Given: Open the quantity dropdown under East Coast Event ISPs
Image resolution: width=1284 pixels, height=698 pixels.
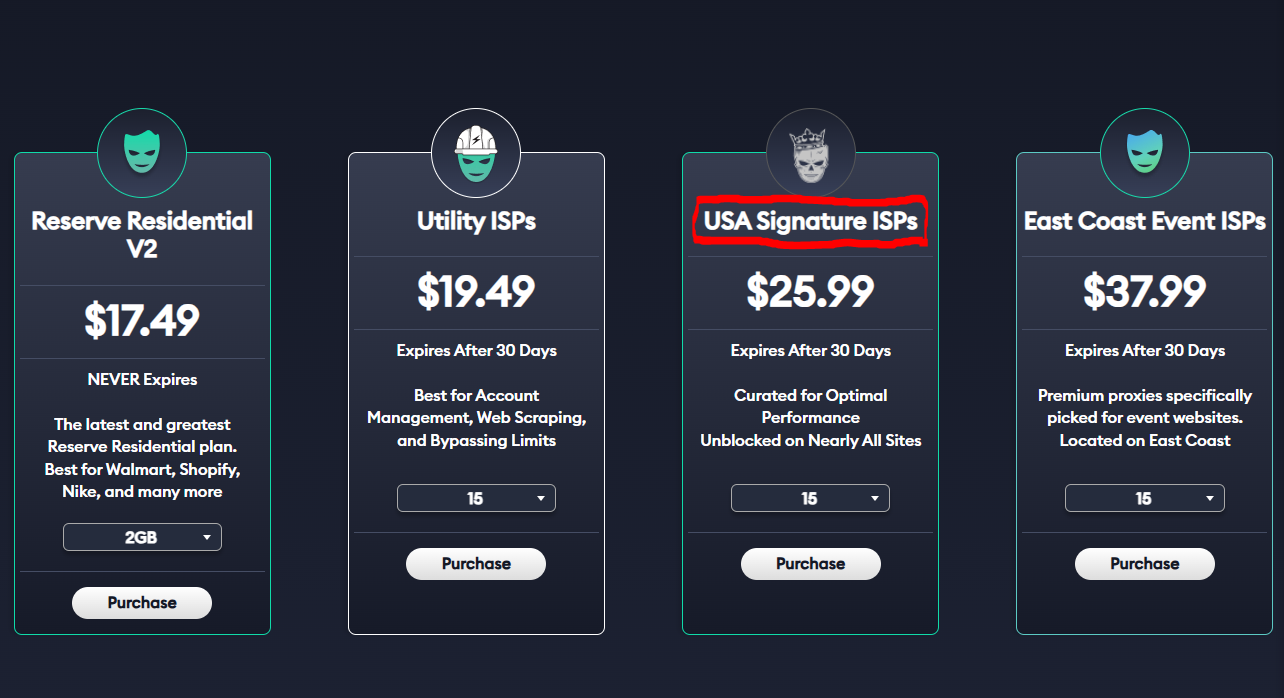Looking at the screenshot, I should tap(1144, 497).
